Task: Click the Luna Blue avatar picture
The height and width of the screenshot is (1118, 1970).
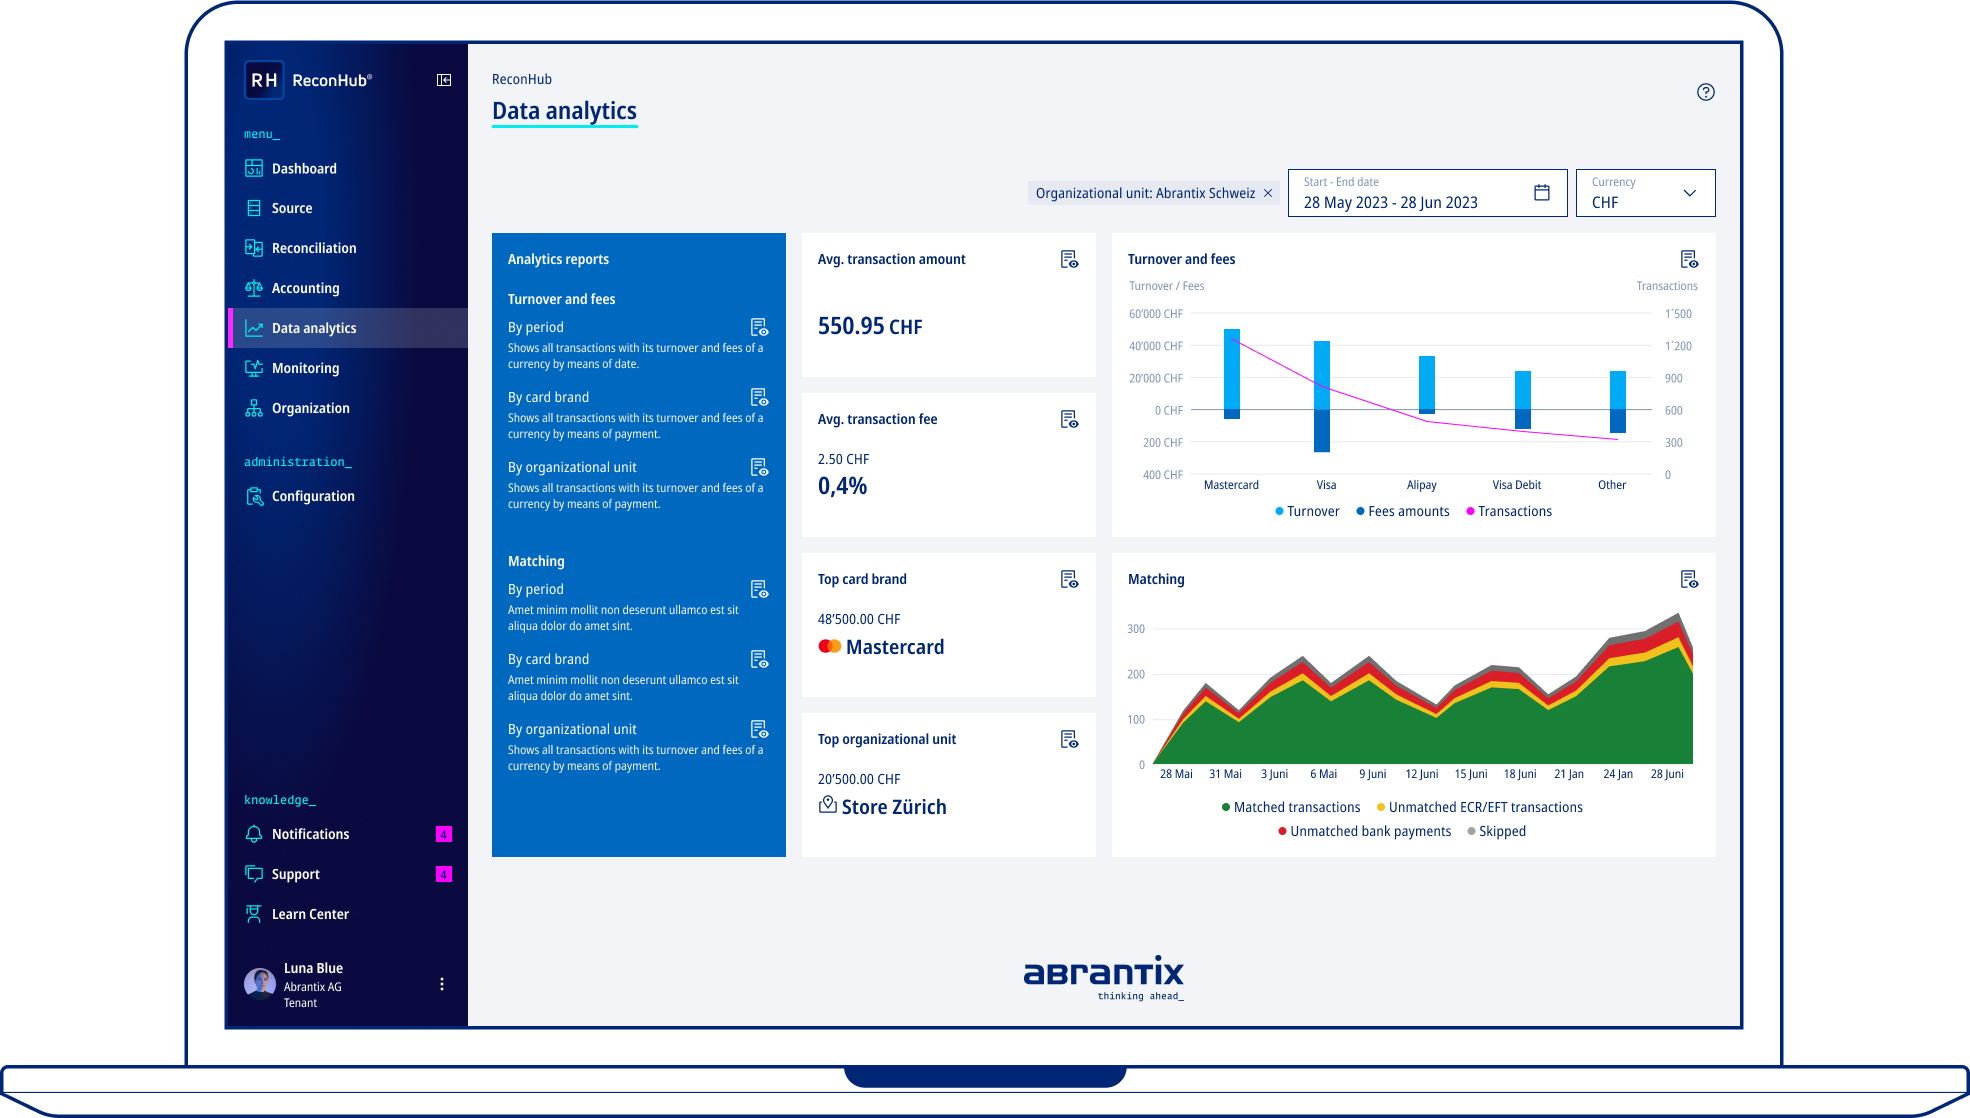Action: (260, 984)
